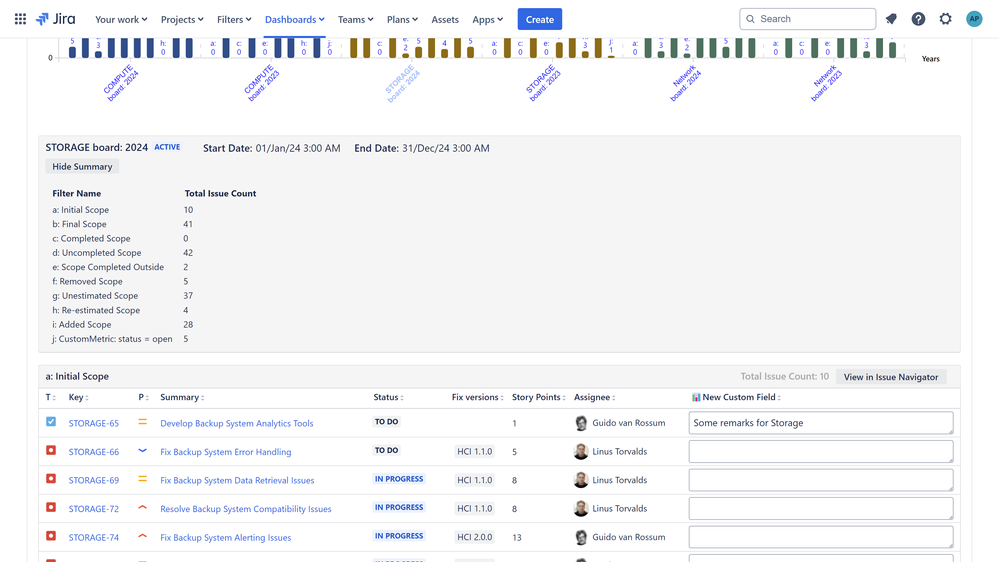Image resolution: width=999 pixels, height=562 pixels.
Task: Open issue key STORAGE-65
Action: pos(94,423)
